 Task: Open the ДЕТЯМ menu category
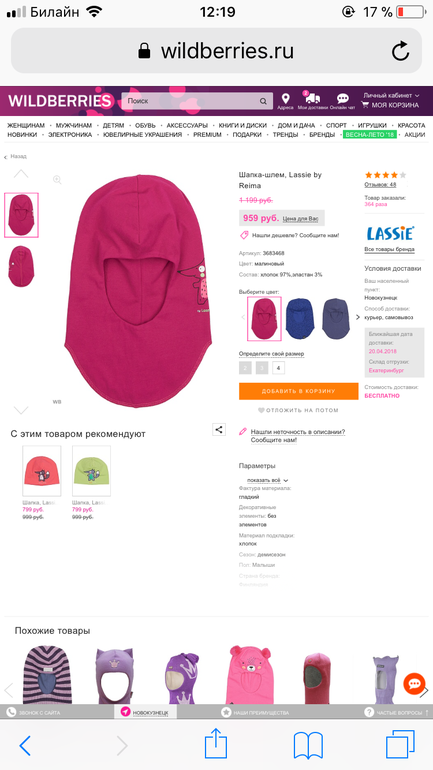point(113,125)
